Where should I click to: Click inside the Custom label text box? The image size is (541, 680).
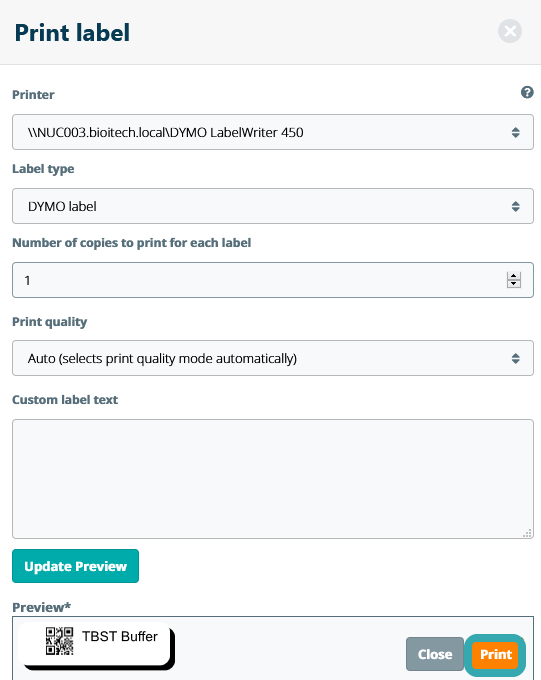273,479
